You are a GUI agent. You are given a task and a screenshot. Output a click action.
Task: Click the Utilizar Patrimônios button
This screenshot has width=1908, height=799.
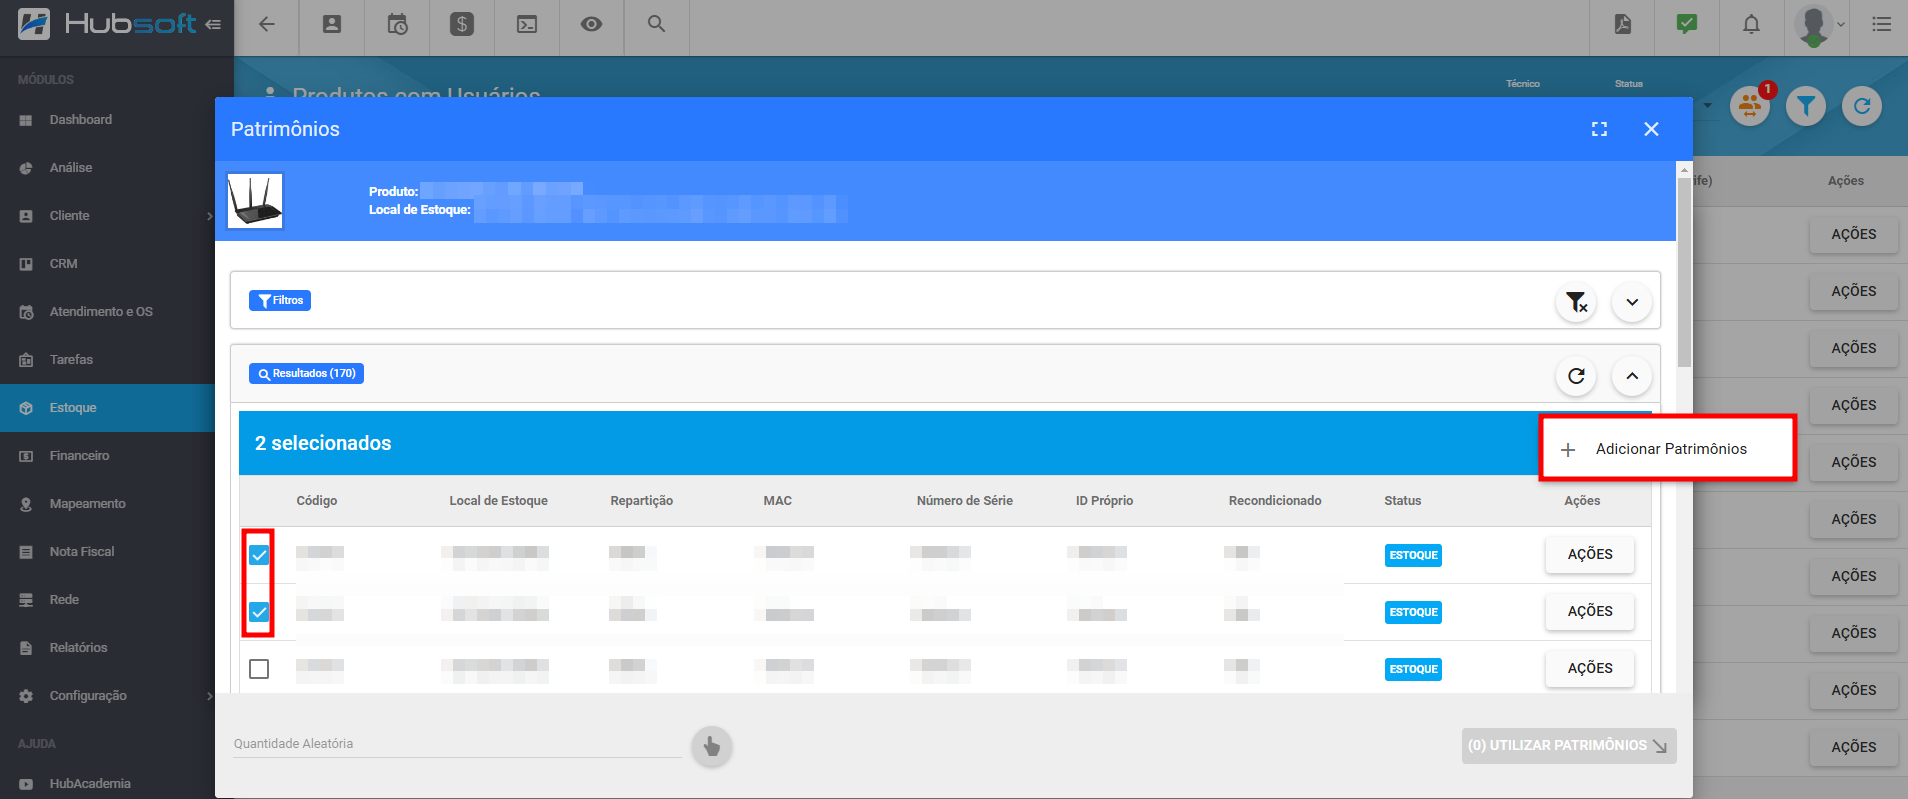point(1567,746)
